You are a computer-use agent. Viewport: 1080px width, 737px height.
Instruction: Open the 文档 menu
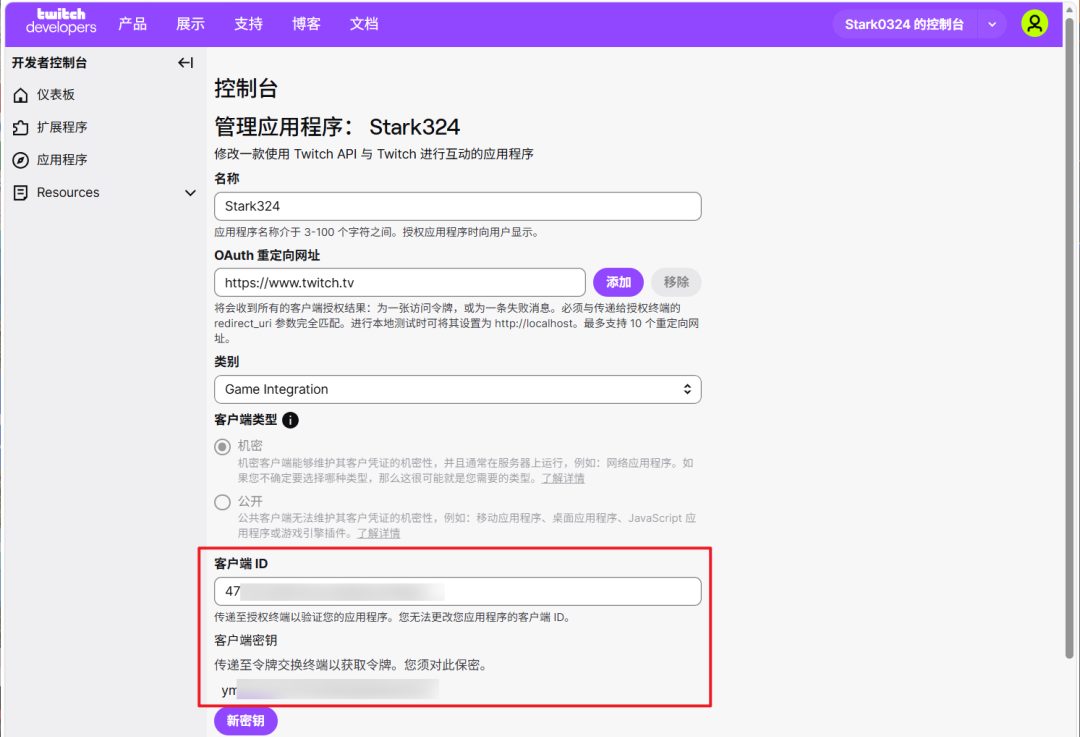(x=364, y=23)
